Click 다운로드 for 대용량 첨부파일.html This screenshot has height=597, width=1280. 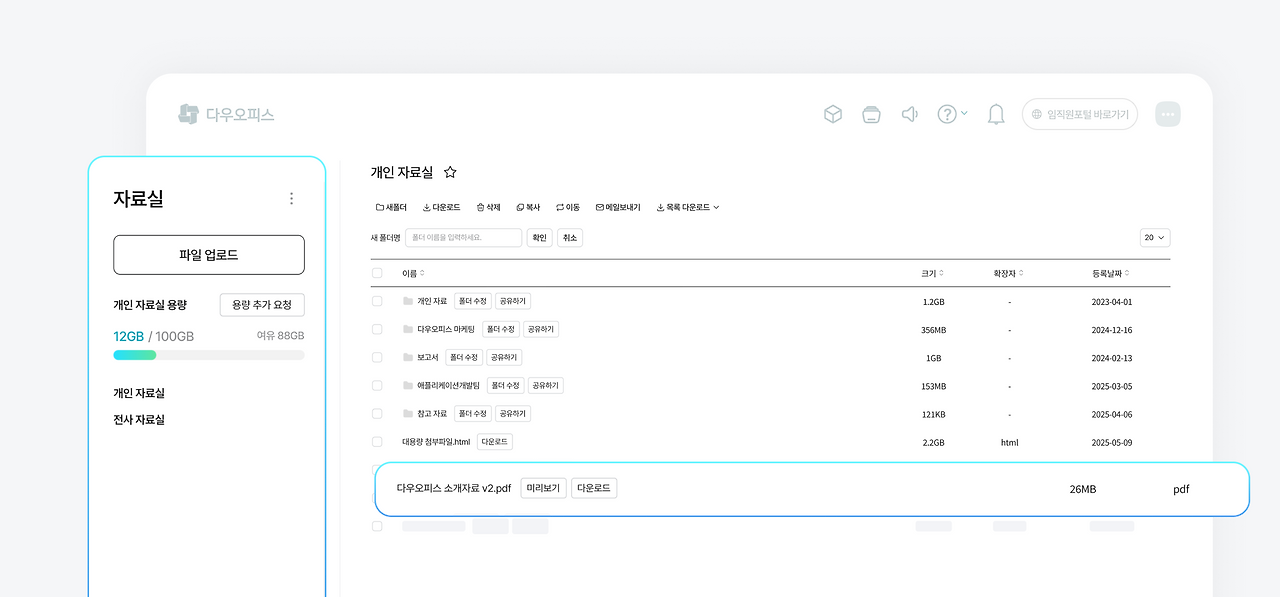[x=495, y=441]
